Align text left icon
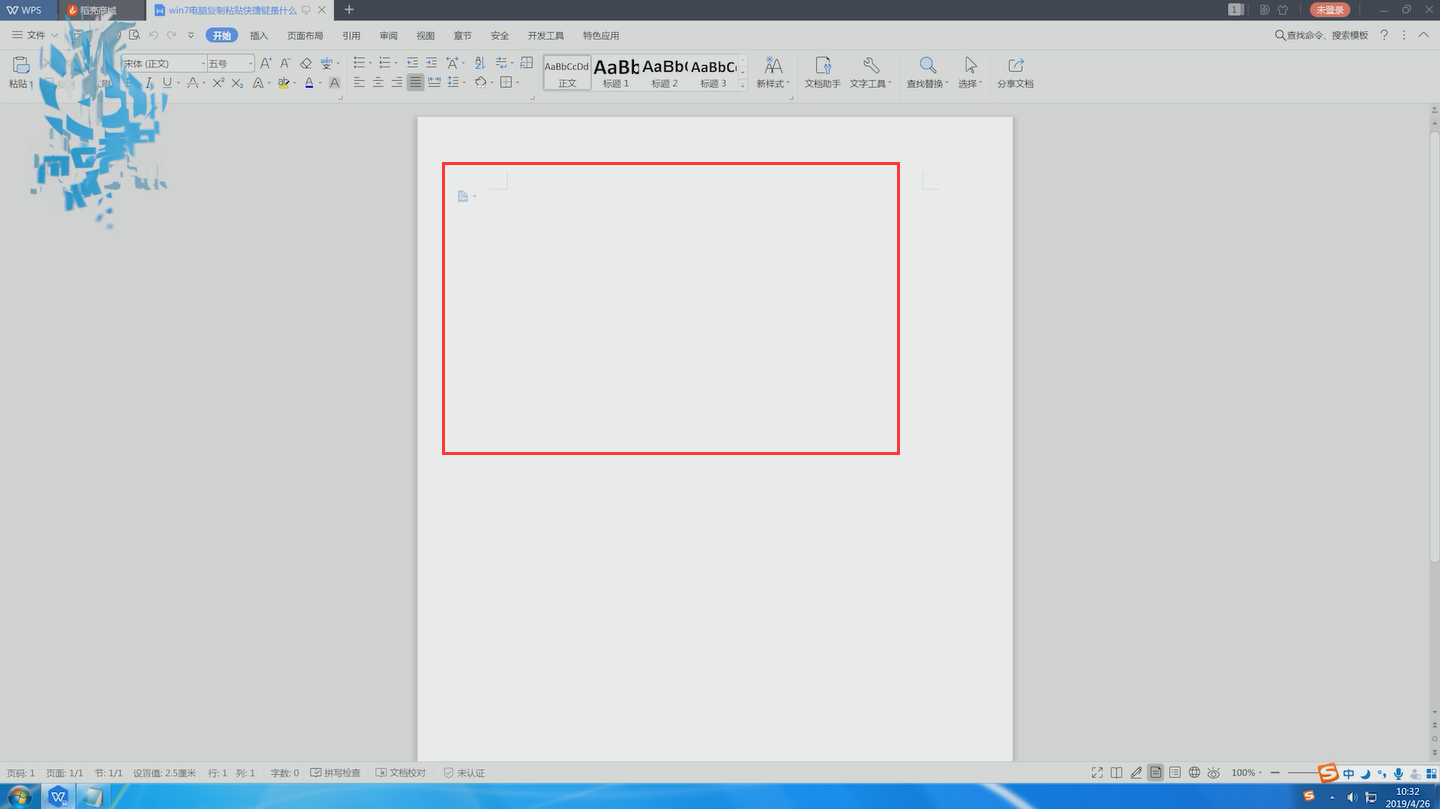1440x809 pixels. click(x=359, y=83)
